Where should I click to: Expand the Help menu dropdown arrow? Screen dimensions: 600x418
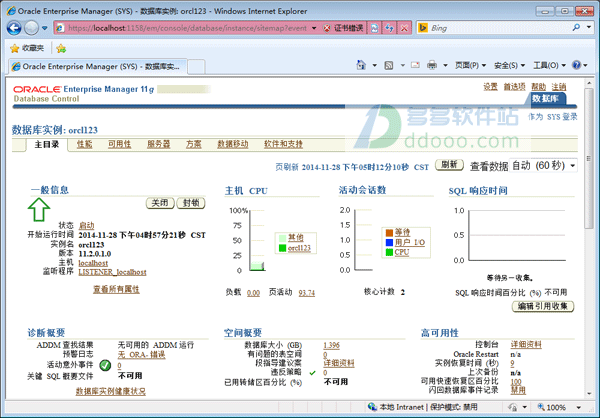(x=585, y=65)
